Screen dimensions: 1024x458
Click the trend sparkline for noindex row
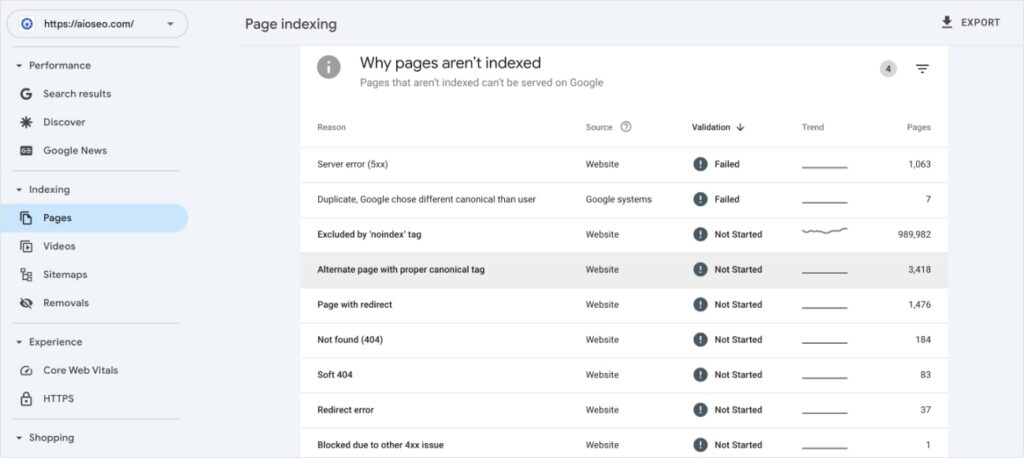[824, 231]
